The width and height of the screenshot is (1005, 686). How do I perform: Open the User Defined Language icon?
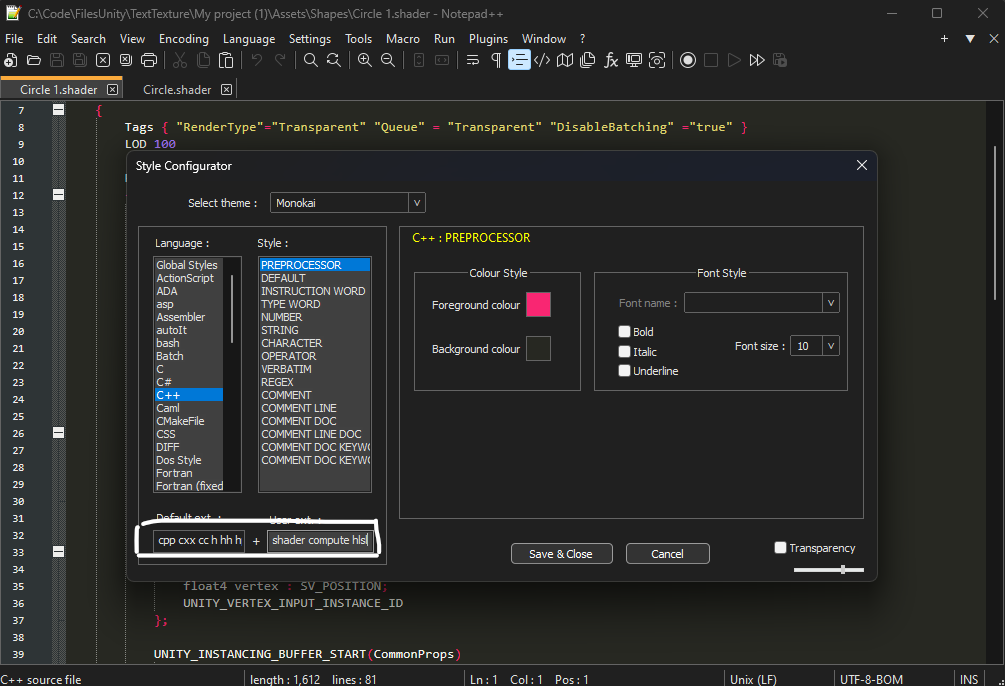(542, 60)
